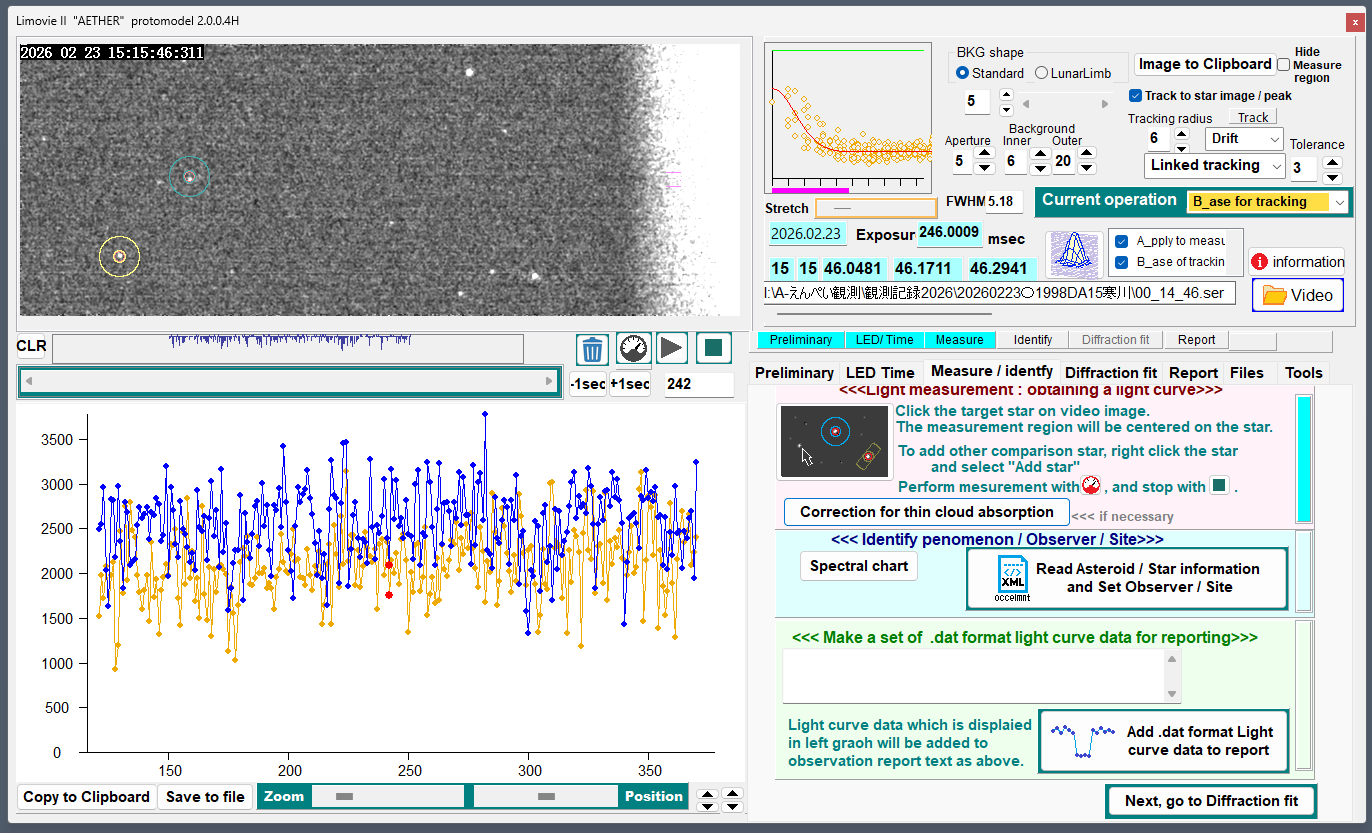Select the LunarLimb background shape

point(1041,73)
